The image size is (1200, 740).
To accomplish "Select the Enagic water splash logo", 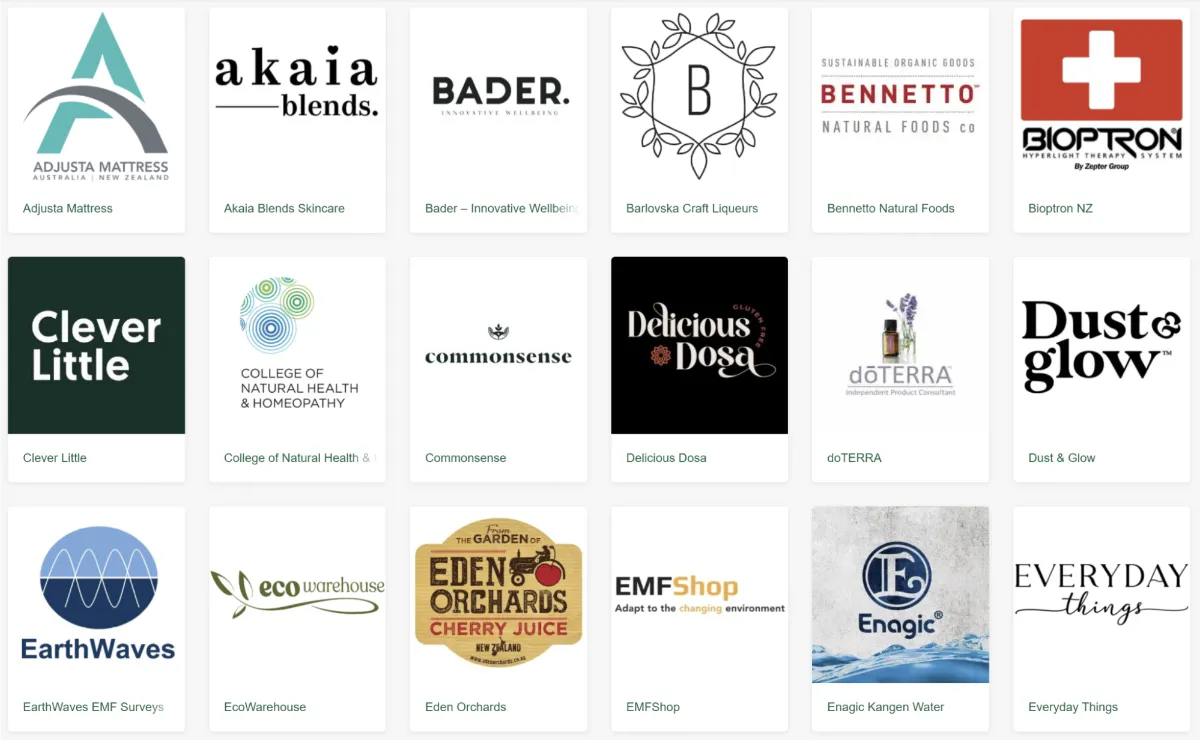I will 900,594.
